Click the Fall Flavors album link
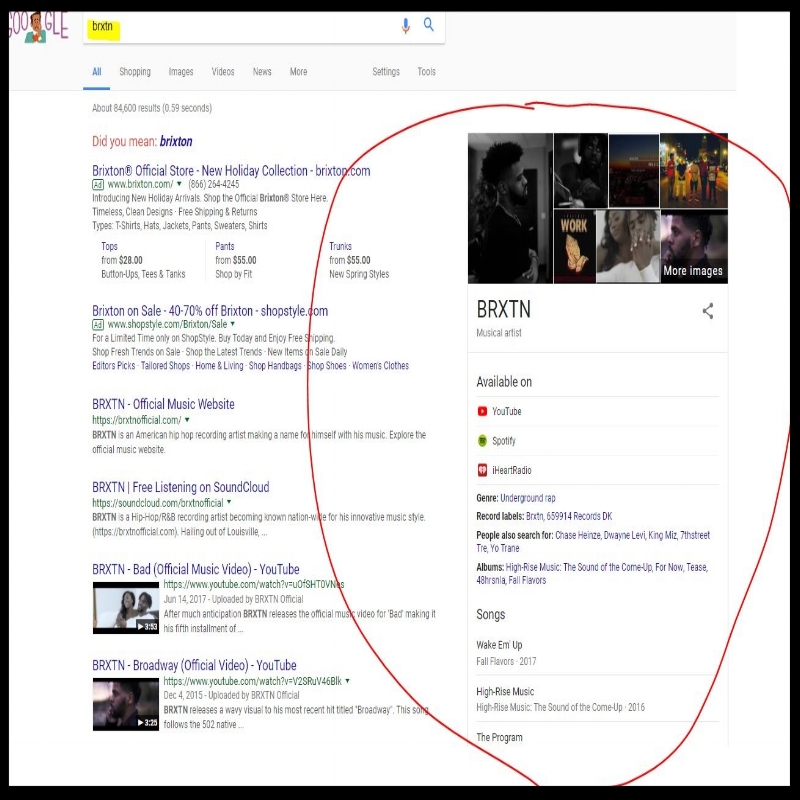 click(527, 580)
